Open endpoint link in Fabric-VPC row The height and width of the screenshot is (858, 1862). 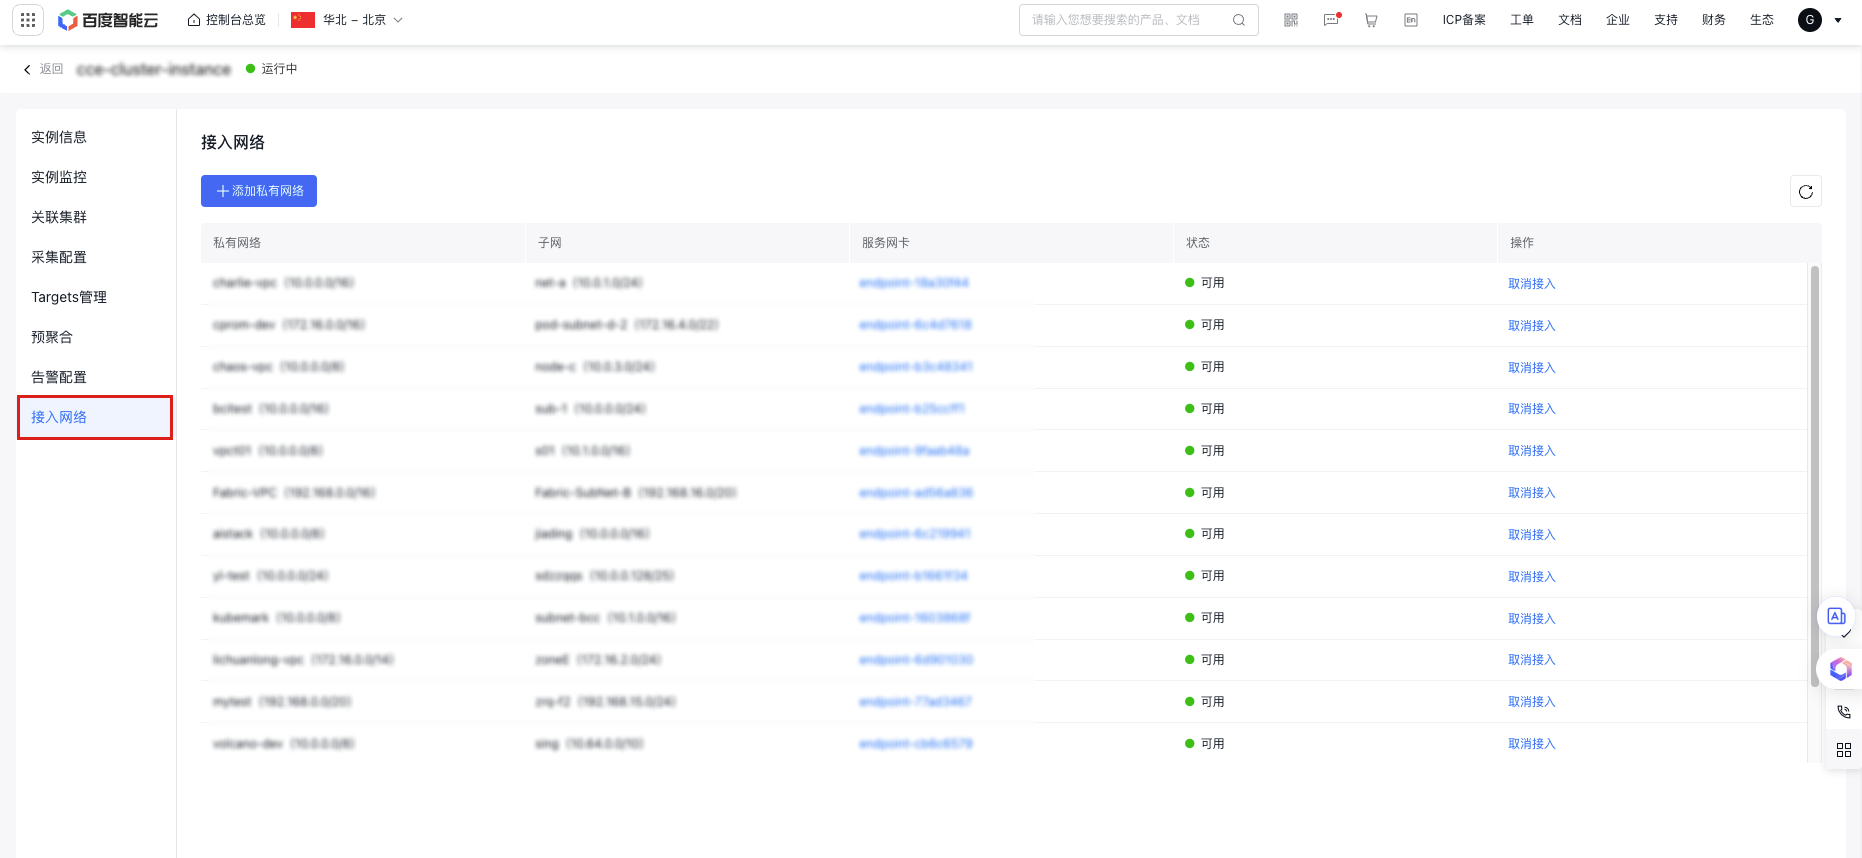click(x=916, y=493)
